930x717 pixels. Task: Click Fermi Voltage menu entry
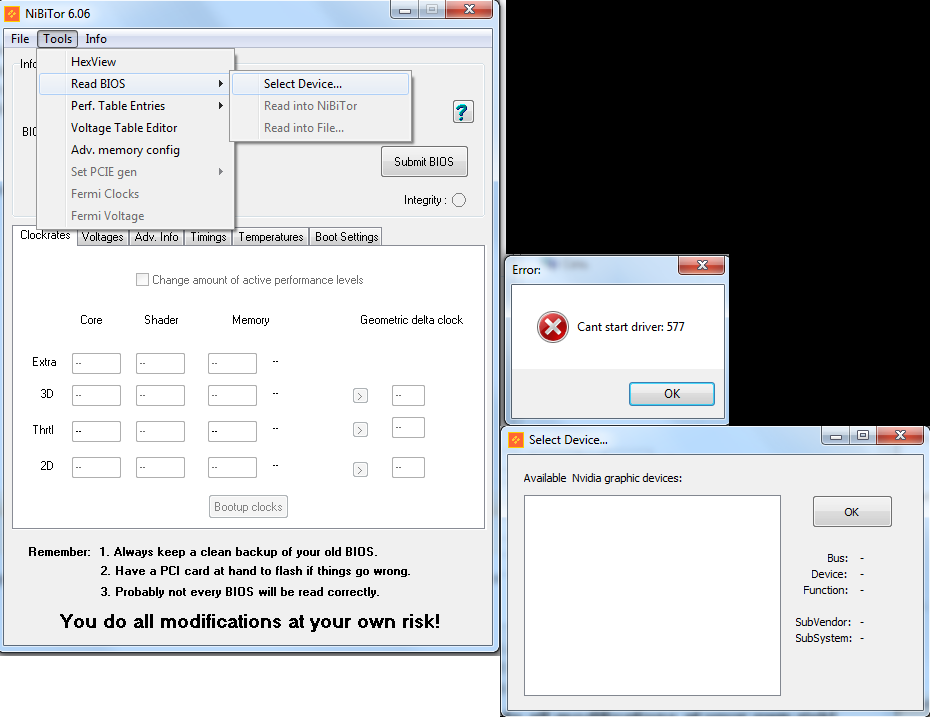[x=136, y=216]
